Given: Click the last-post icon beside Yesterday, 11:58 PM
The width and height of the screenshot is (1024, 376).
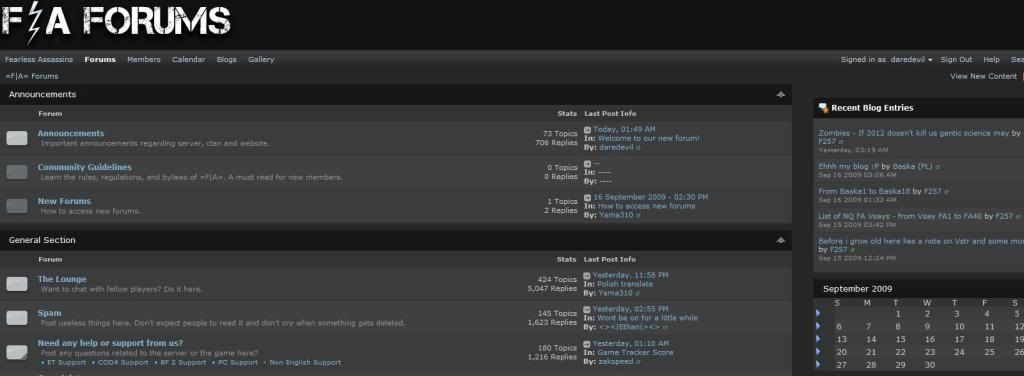Looking at the screenshot, I should pyautogui.click(x=587, y=275).
